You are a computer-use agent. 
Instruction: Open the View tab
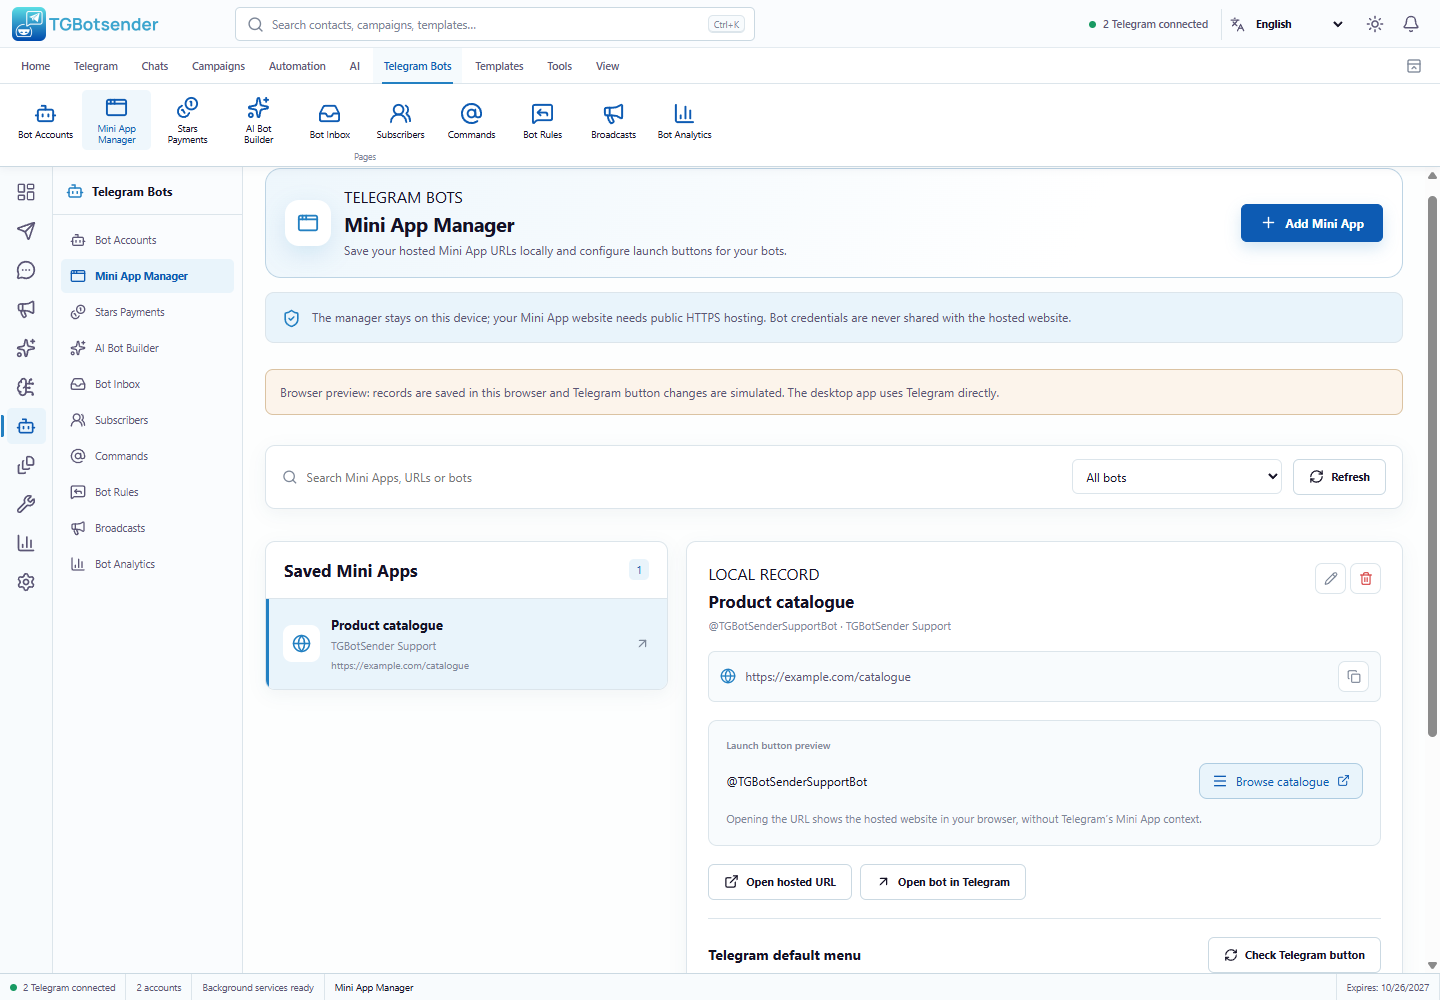tap(607, 66)
